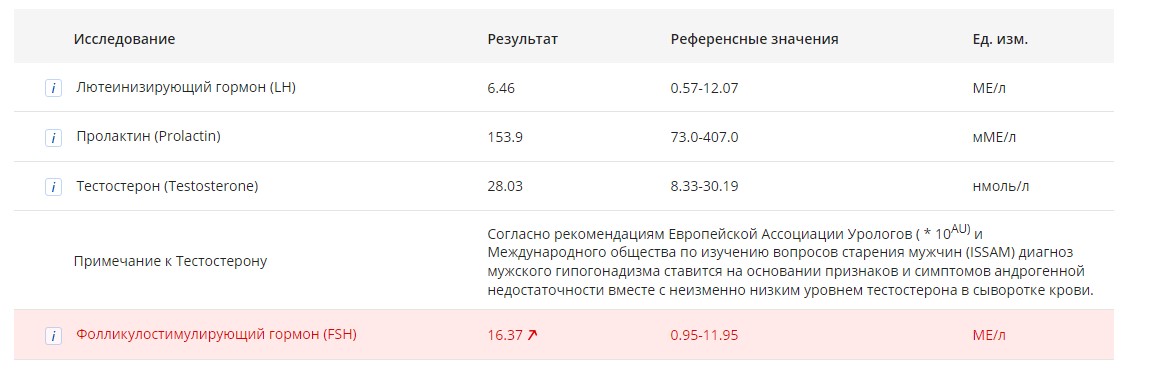Image resolution: width=1165 pixels, height=377 pixels.
Task: Select the Prolactin result value 153.9
Action: pos(504,138)
